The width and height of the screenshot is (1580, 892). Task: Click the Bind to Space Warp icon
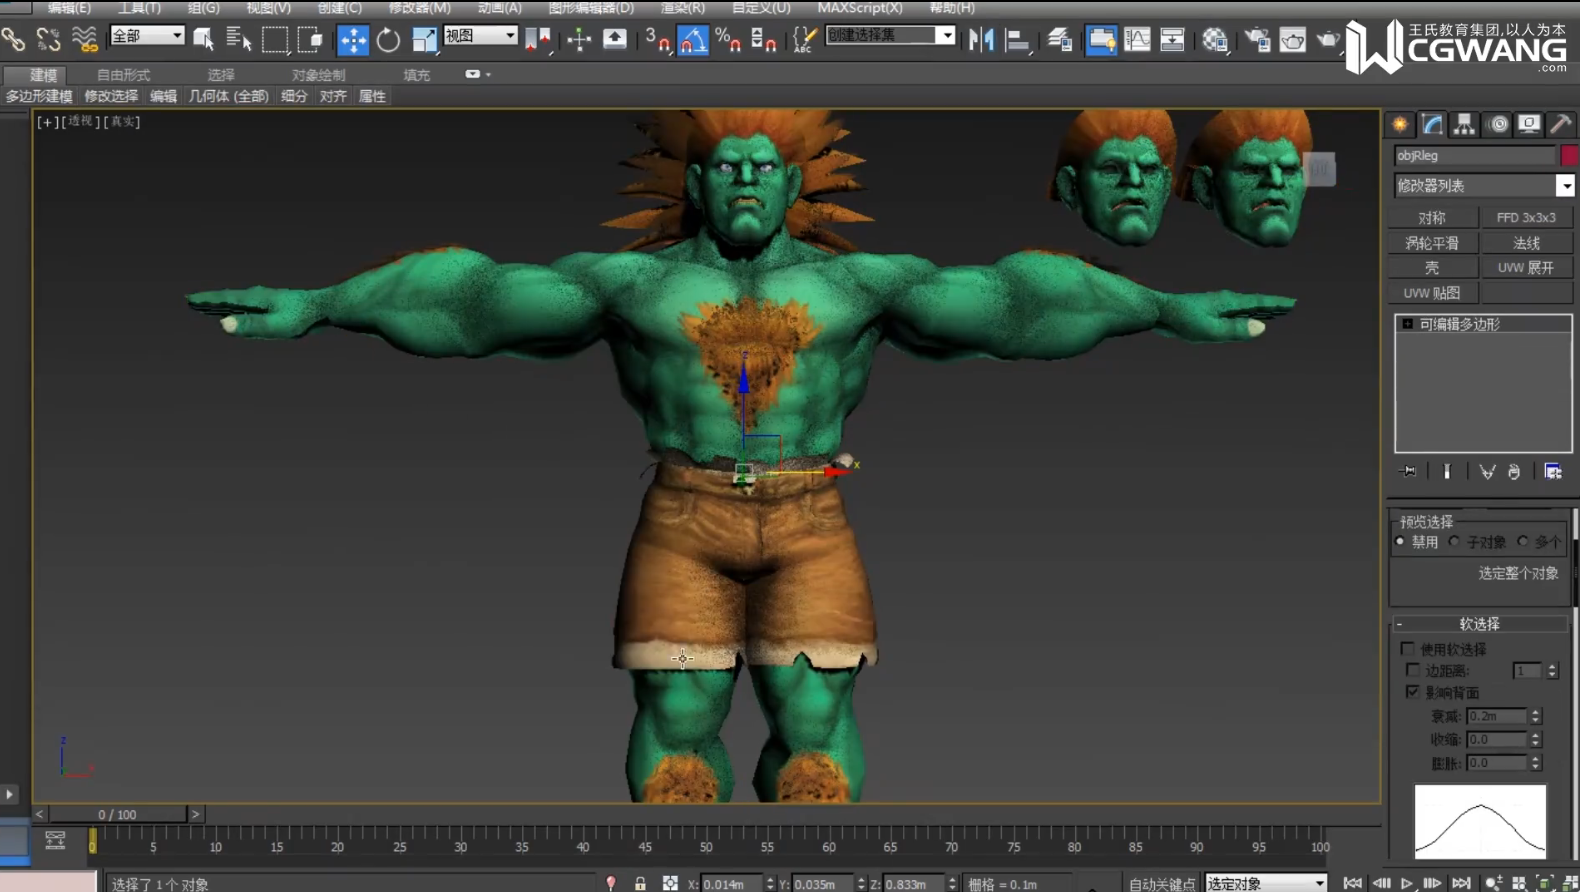click(84, 39)
